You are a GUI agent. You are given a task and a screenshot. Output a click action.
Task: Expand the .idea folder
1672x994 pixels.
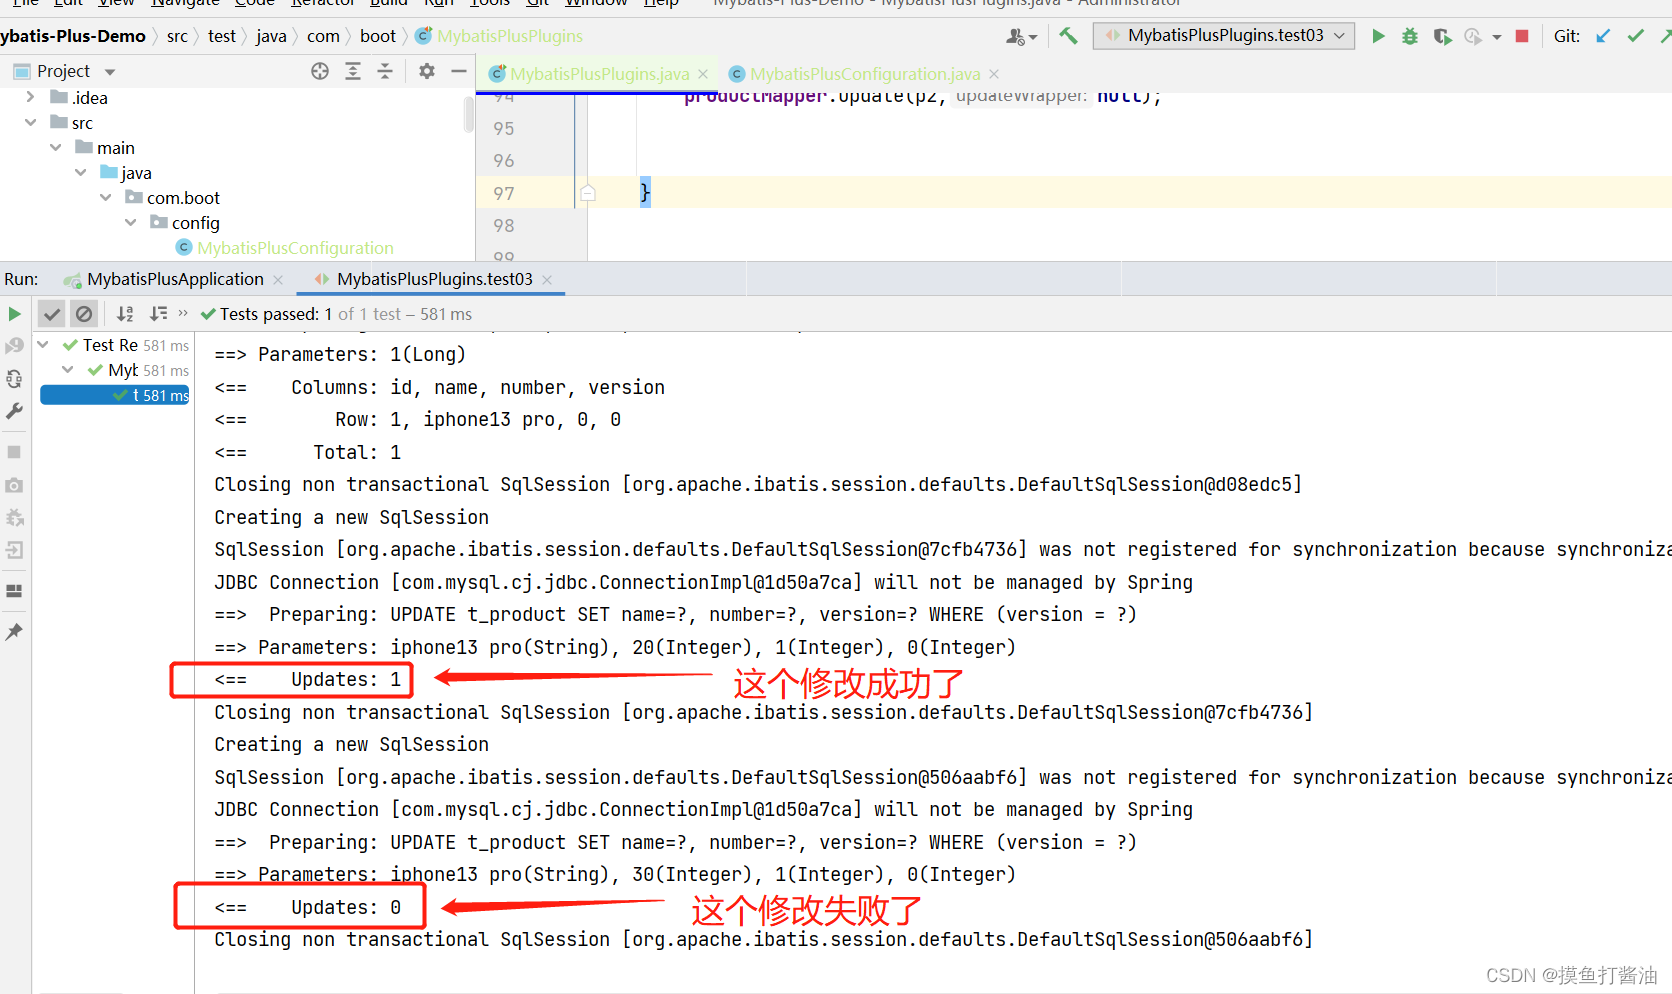(x=30, y=97)
